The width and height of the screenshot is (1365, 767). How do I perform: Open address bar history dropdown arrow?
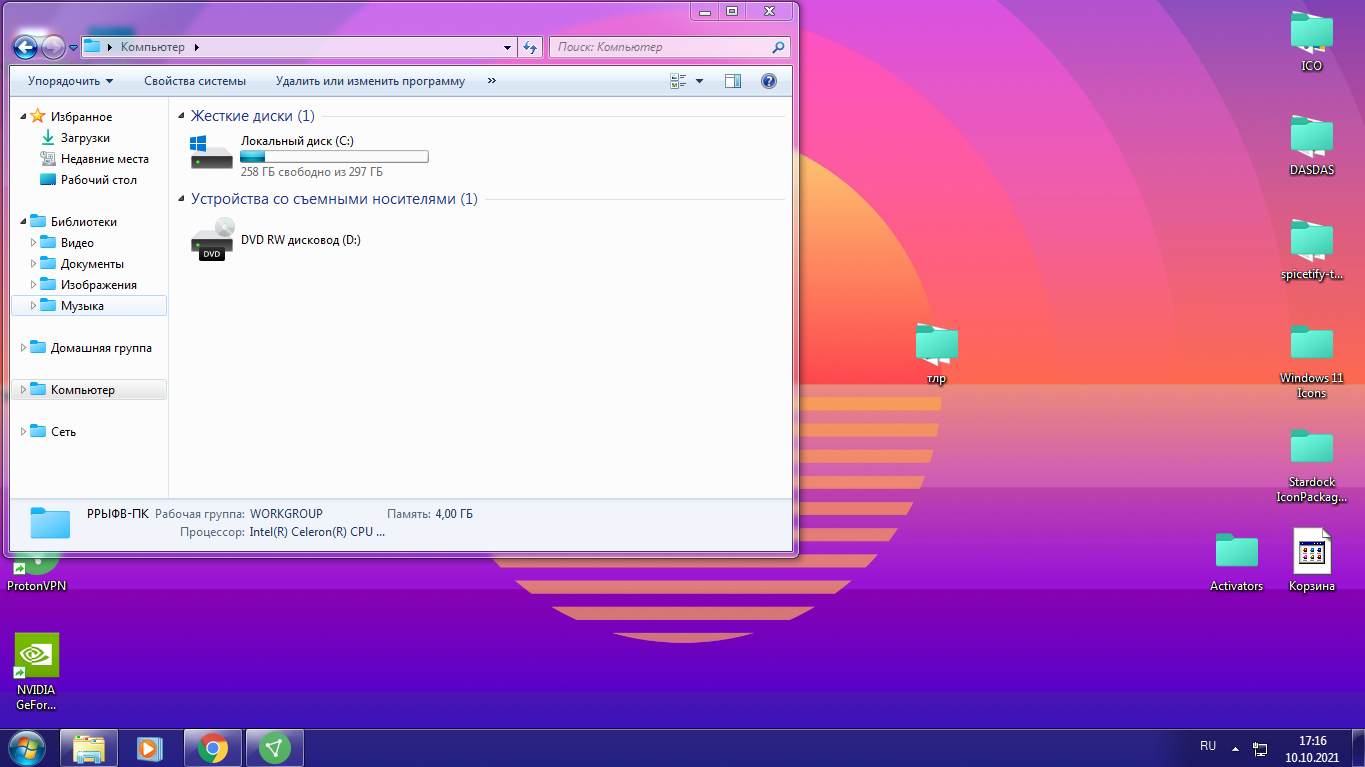[x=508, y=47]
